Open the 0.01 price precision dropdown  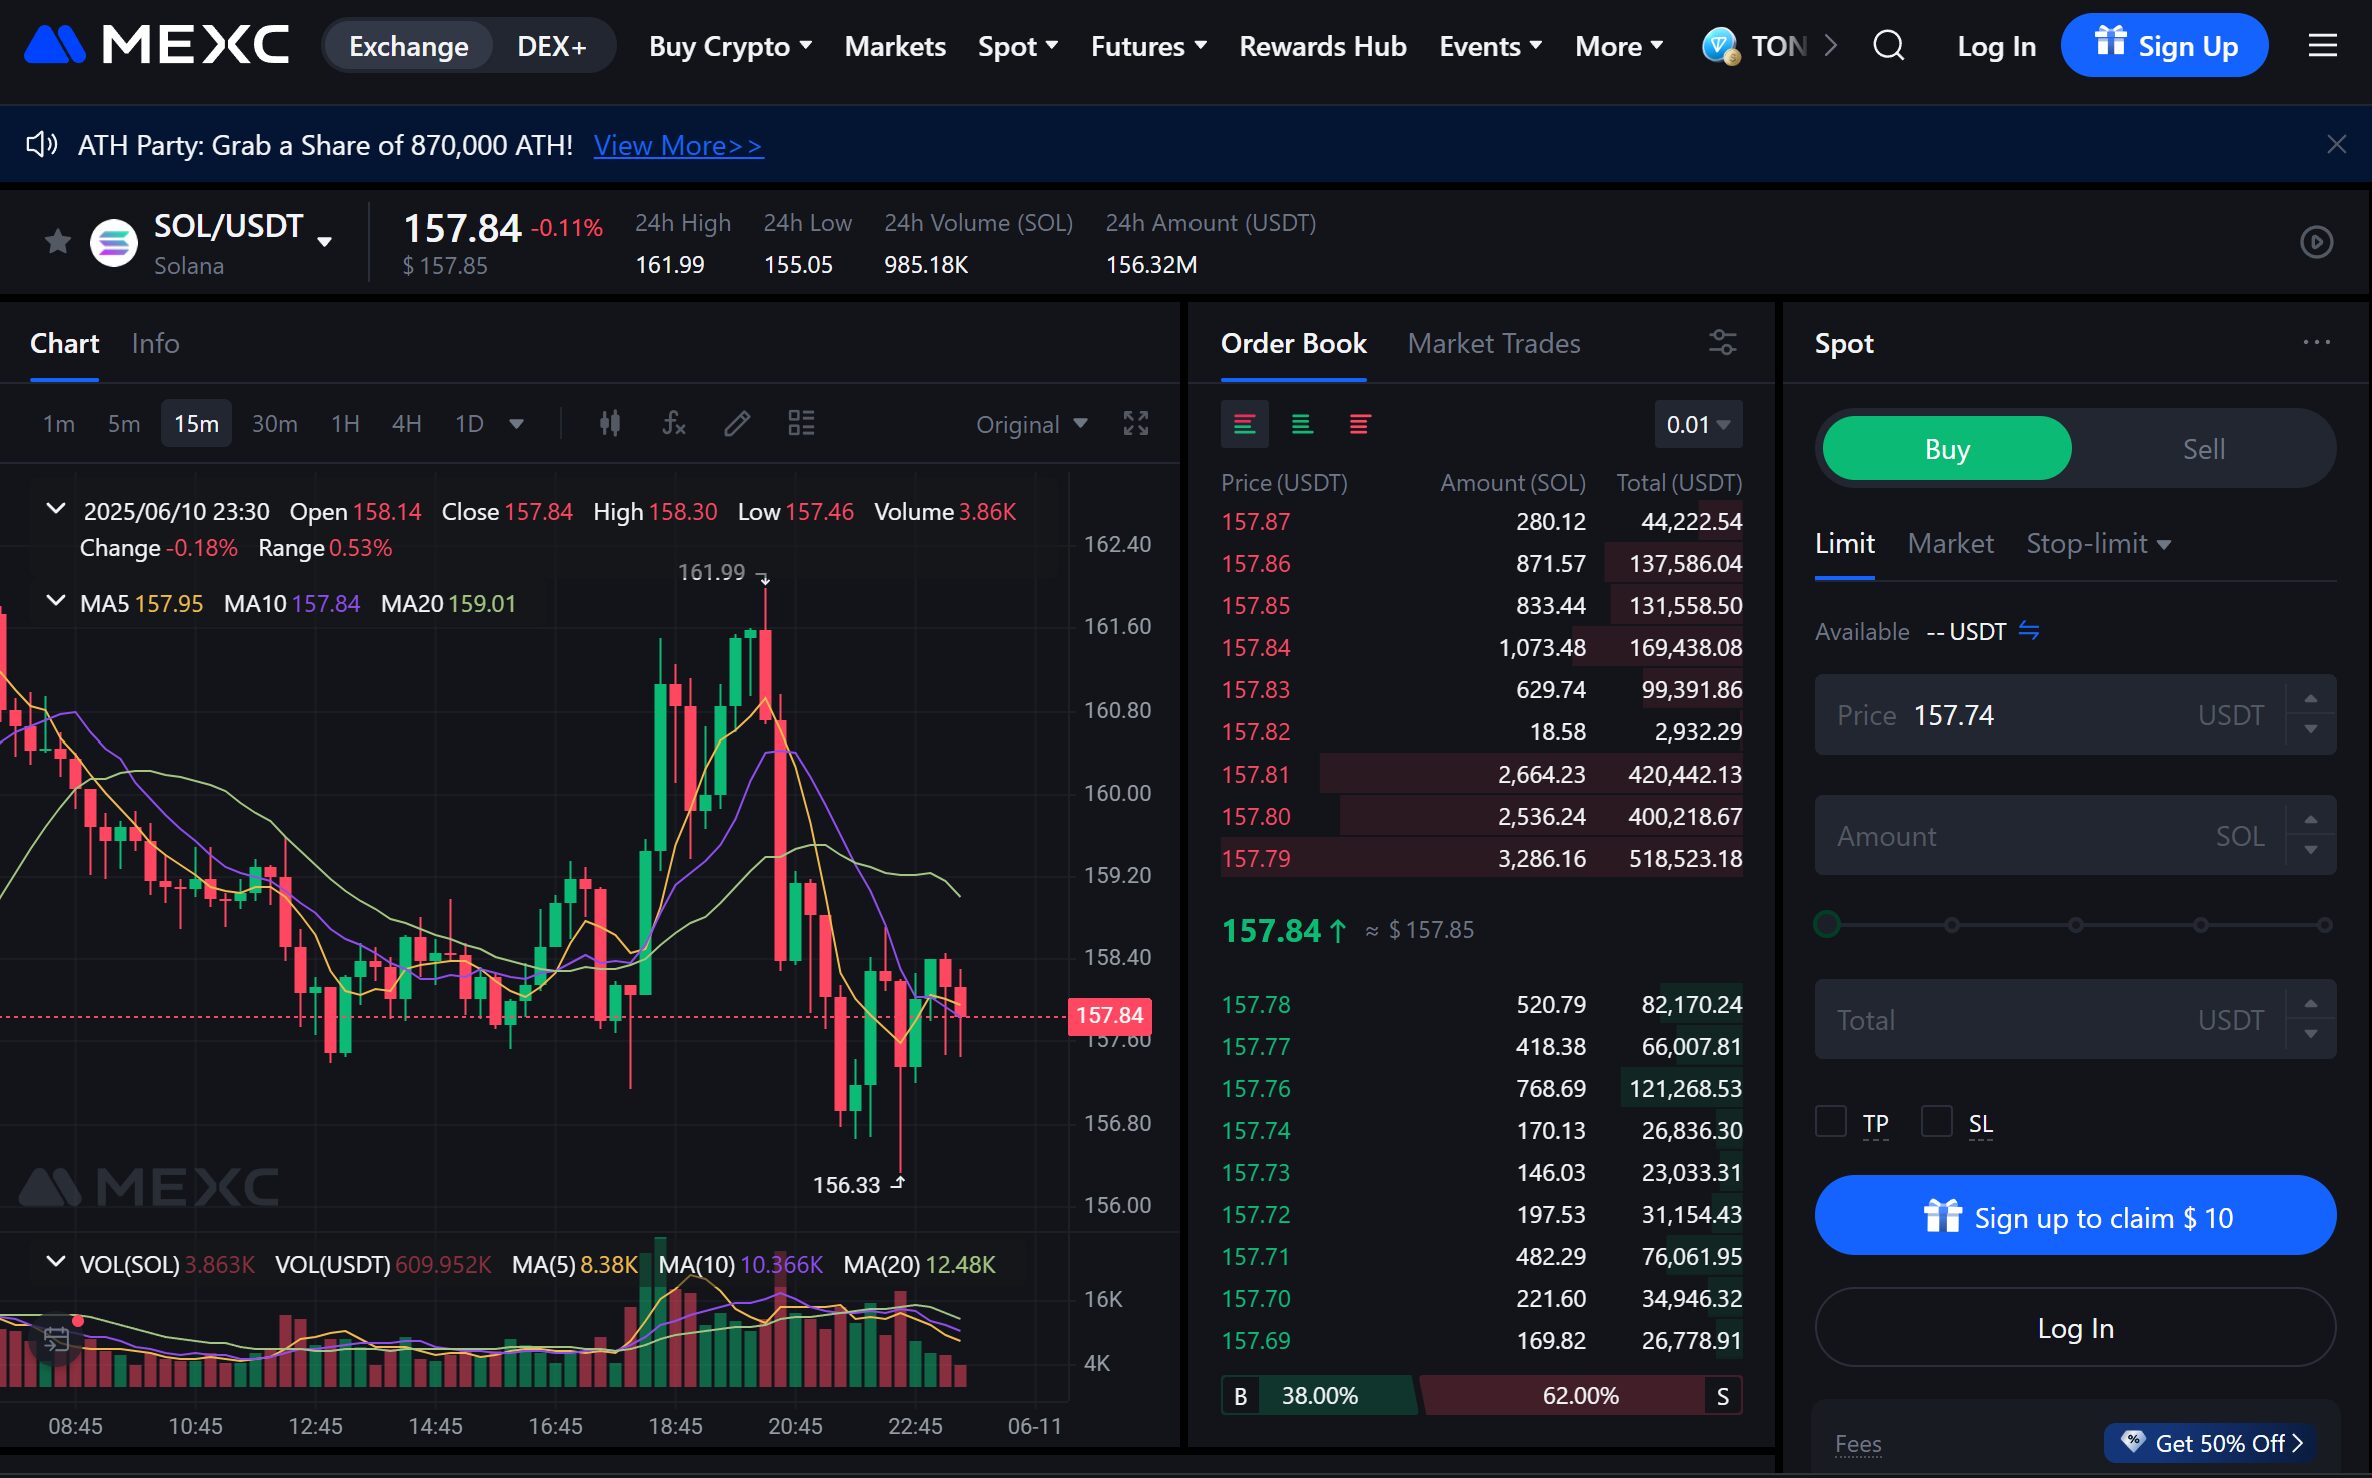tap(1697, 423)
